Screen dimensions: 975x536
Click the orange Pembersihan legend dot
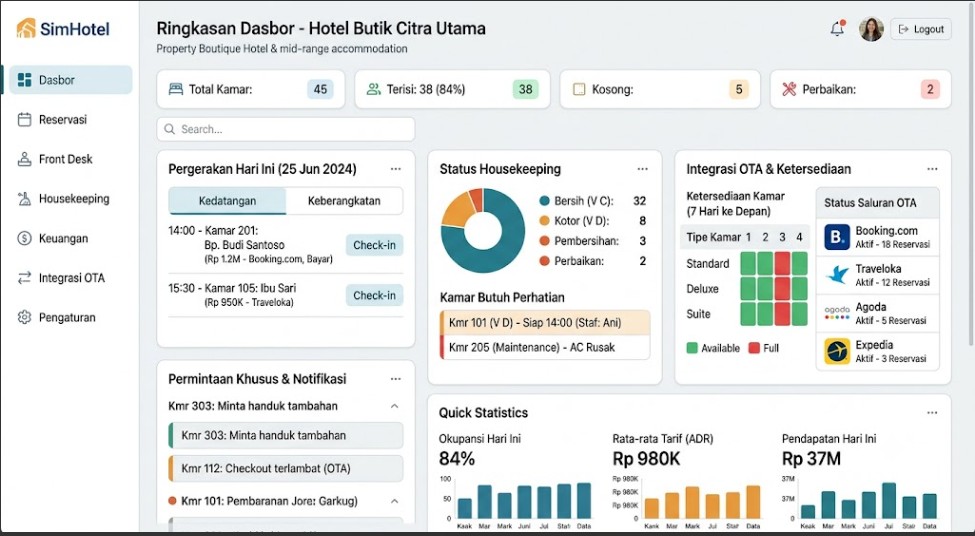point(544,241)
